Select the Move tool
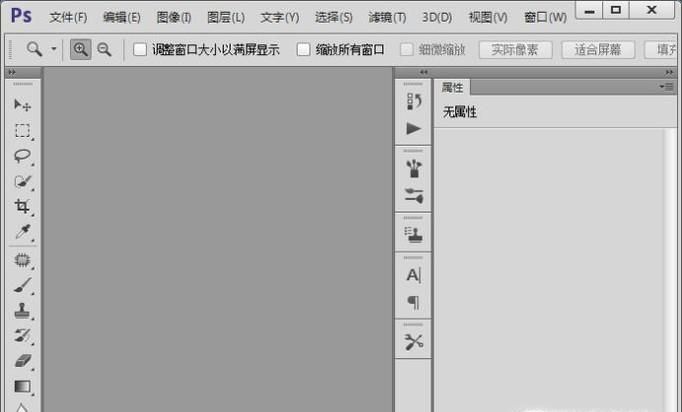 [22, 105]
